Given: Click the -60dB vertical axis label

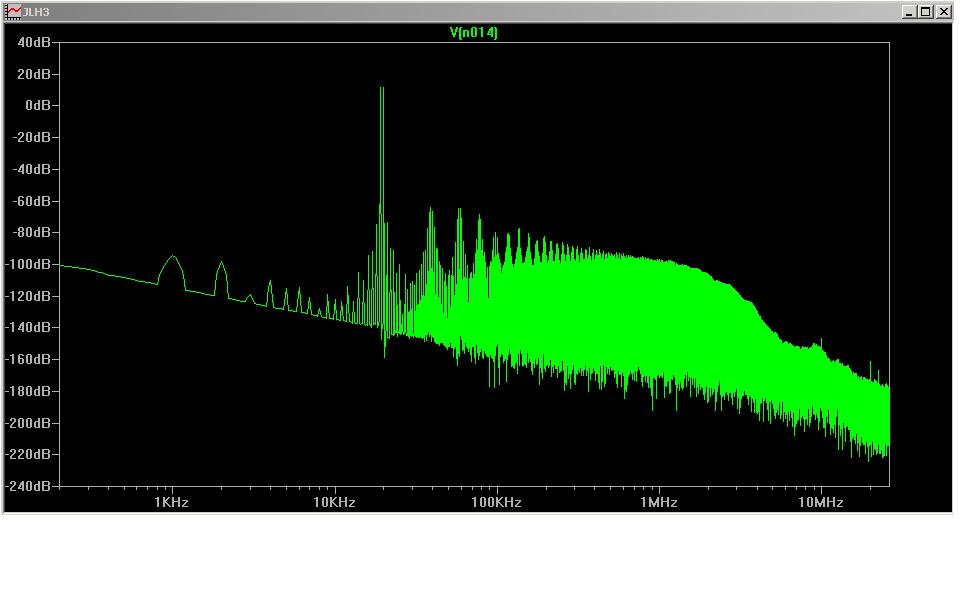Looking at the screenshot, I should click(x=31, y=201).
